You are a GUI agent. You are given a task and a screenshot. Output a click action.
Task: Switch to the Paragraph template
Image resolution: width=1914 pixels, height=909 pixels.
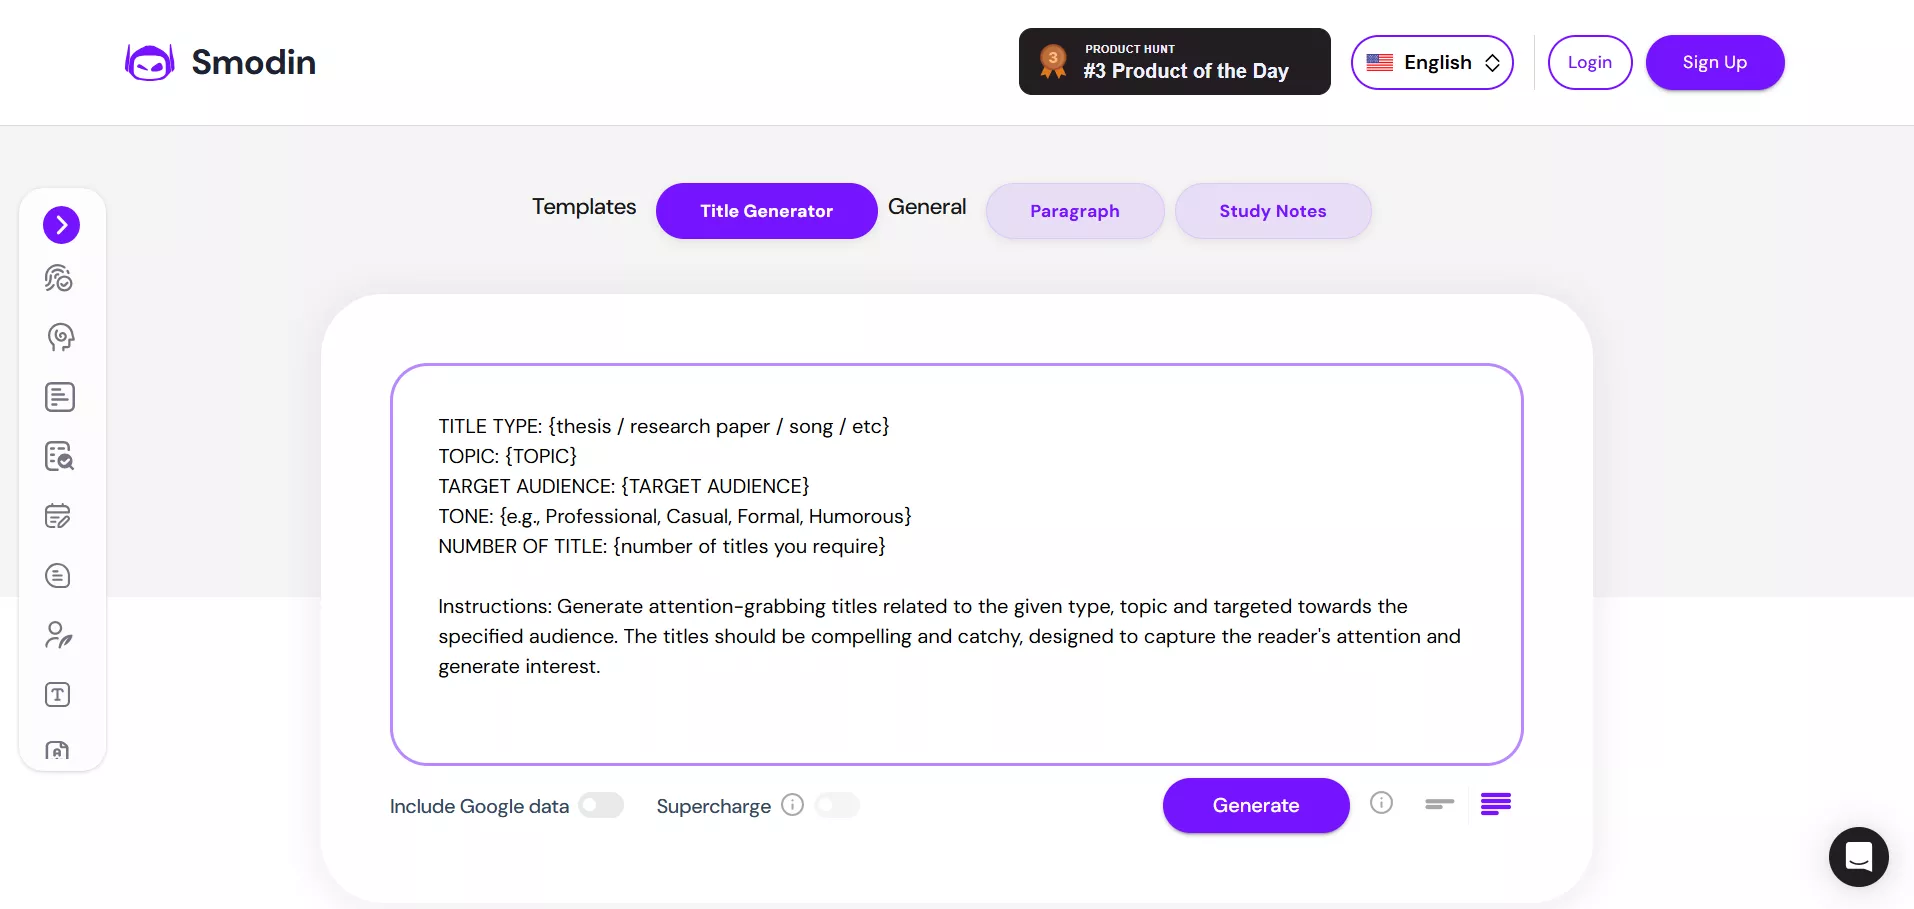(x=1074, y=211)
